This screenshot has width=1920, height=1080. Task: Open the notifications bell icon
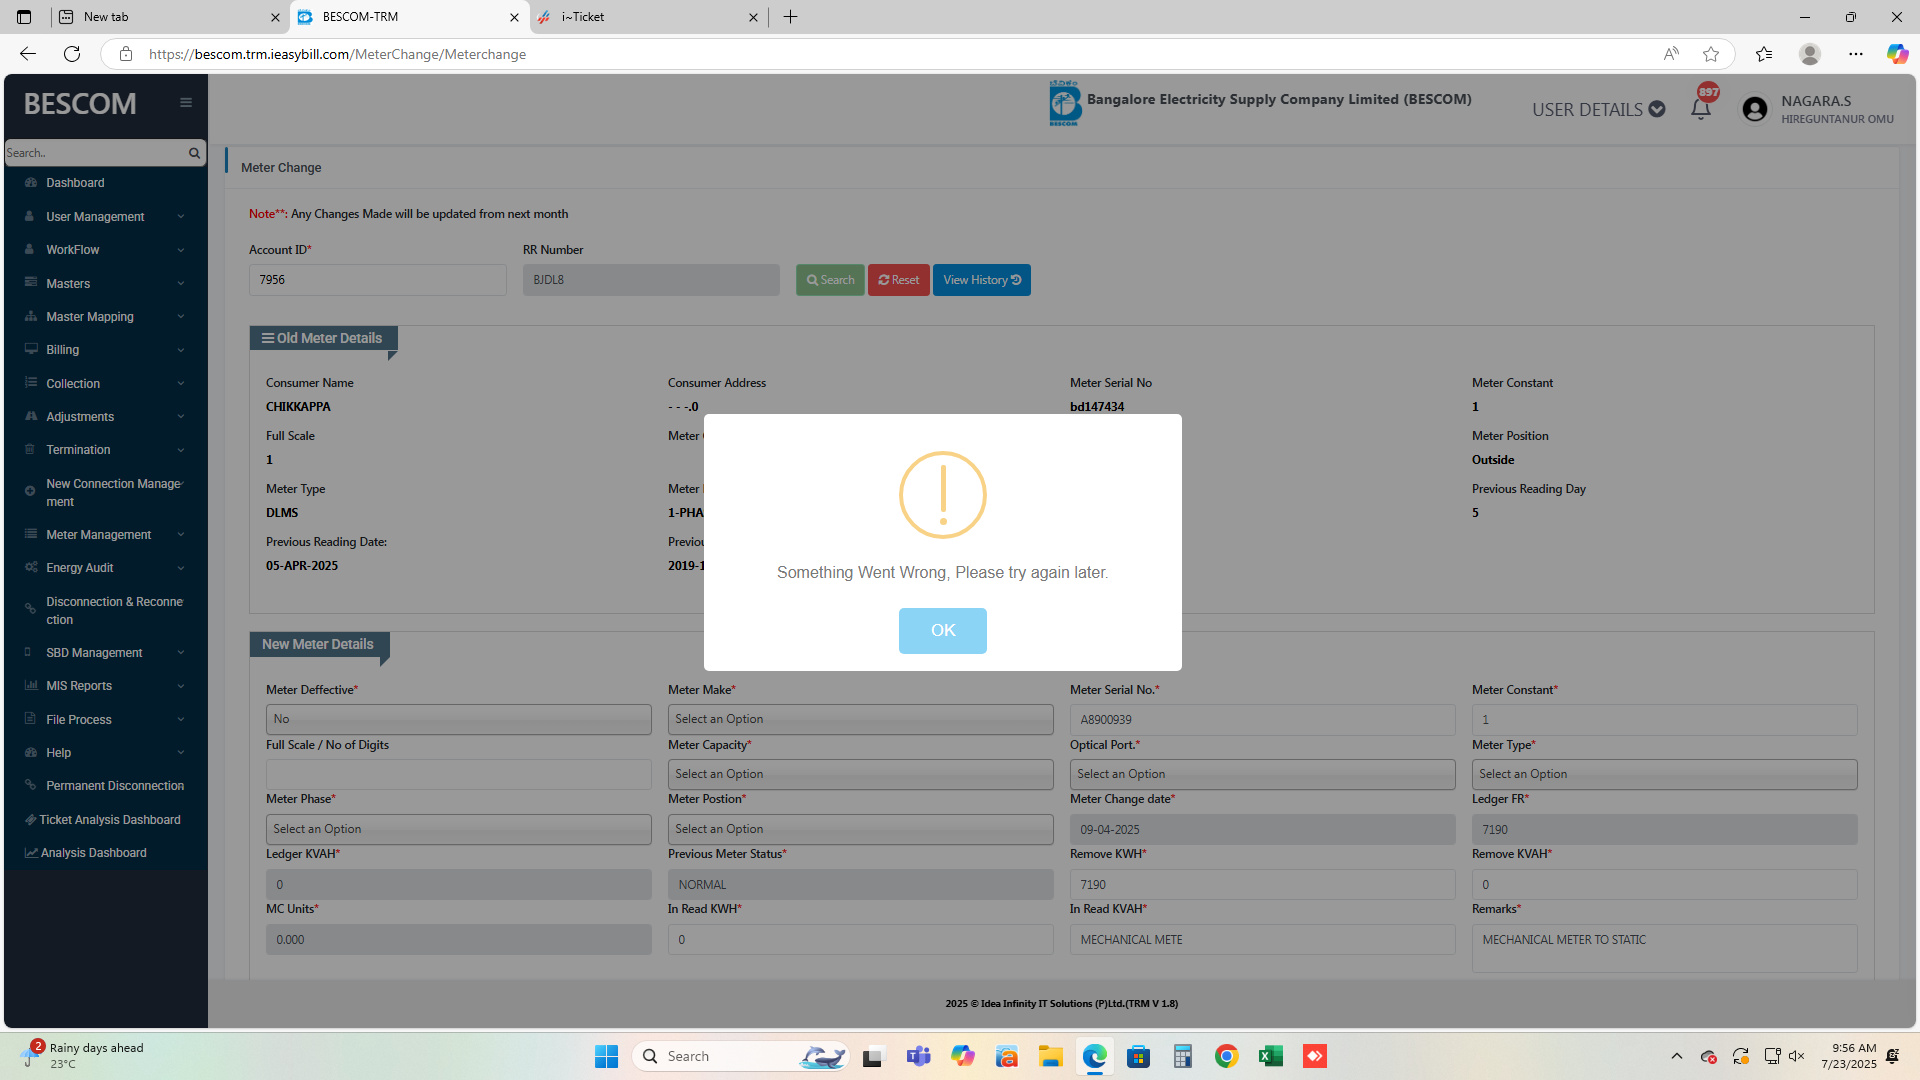point(1701,108)
